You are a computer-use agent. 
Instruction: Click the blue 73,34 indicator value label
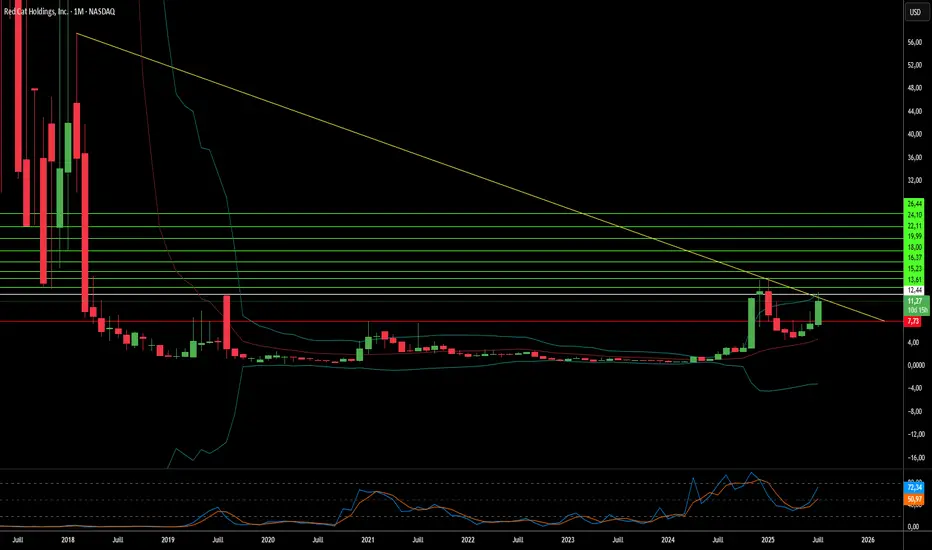[x=913, y=484]
